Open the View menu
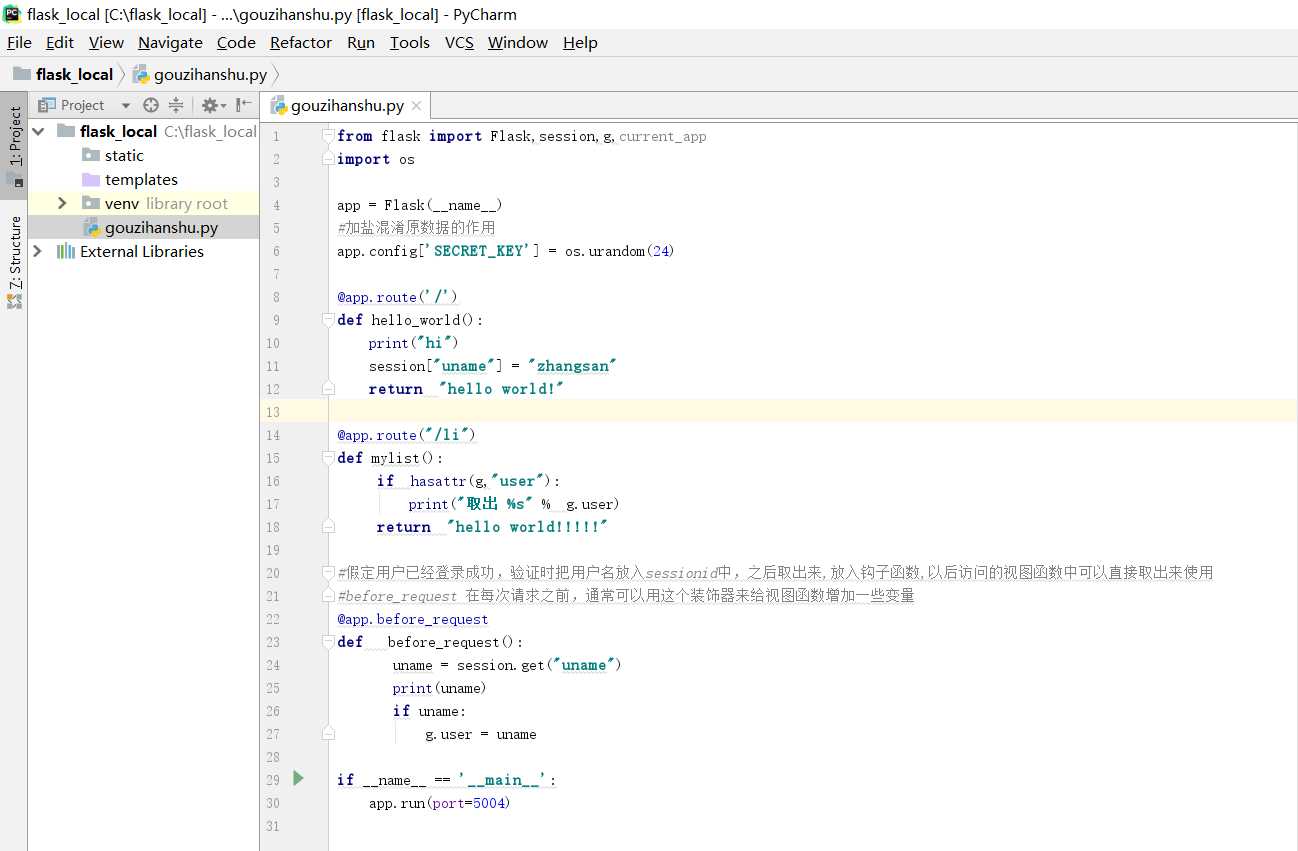 [x=106, y=42]
